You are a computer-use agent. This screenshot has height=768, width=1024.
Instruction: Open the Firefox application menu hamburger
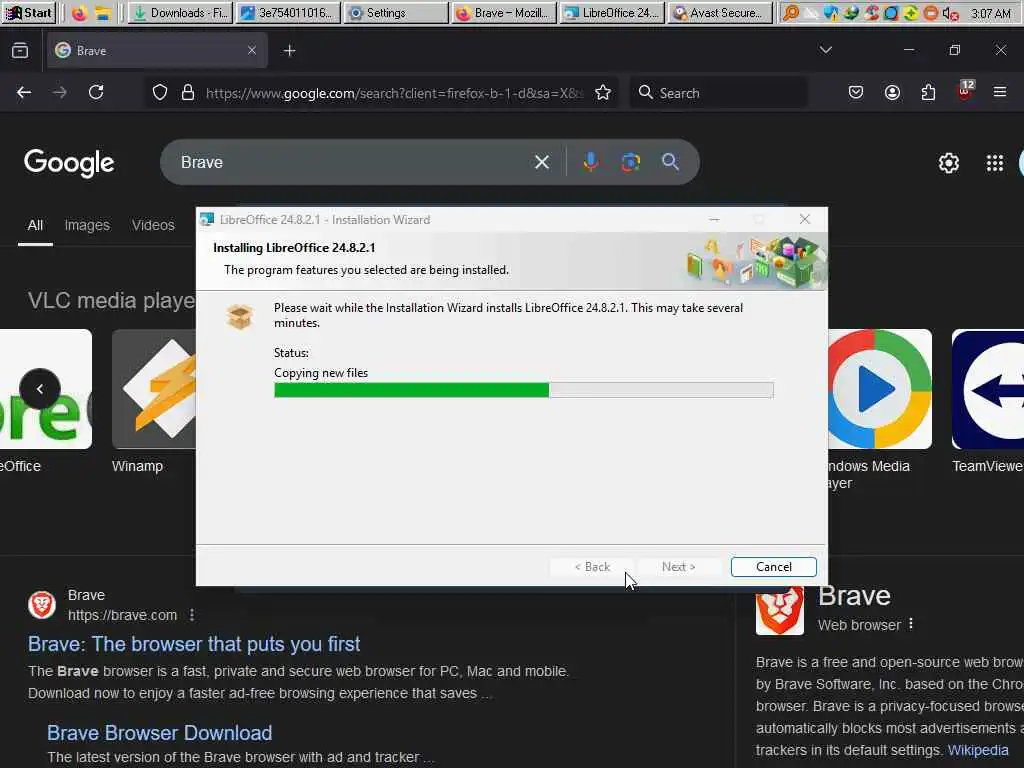click(1000, 92)
